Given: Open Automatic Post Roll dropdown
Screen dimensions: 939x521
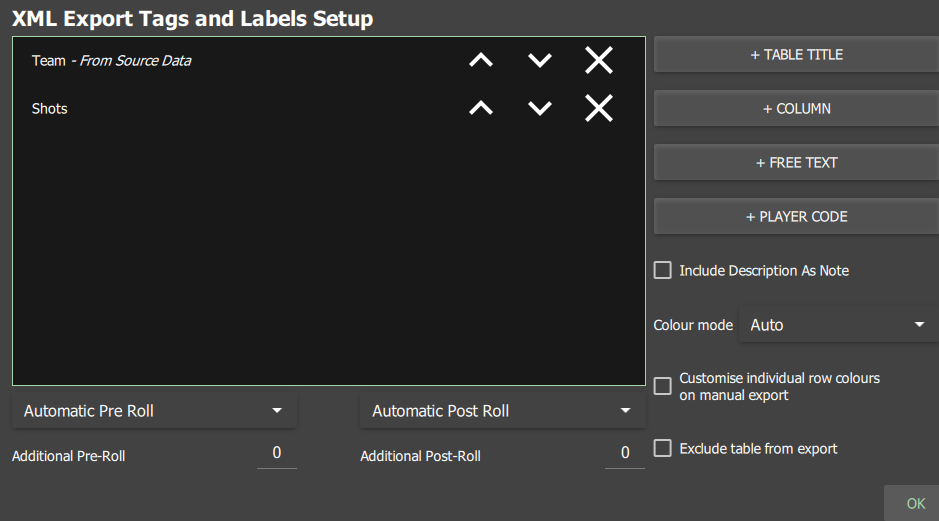Looking at the screenshot, I should 503,411.
